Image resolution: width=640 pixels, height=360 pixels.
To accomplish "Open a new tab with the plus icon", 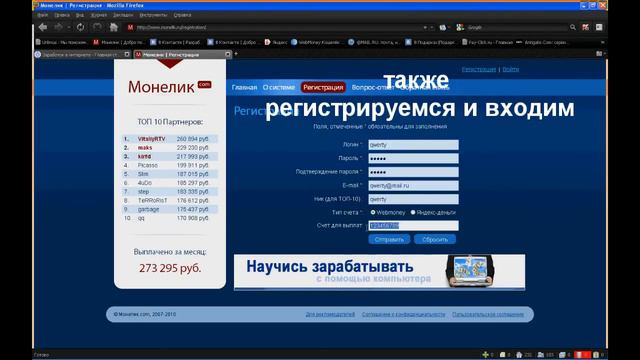I will click(236, 54).
